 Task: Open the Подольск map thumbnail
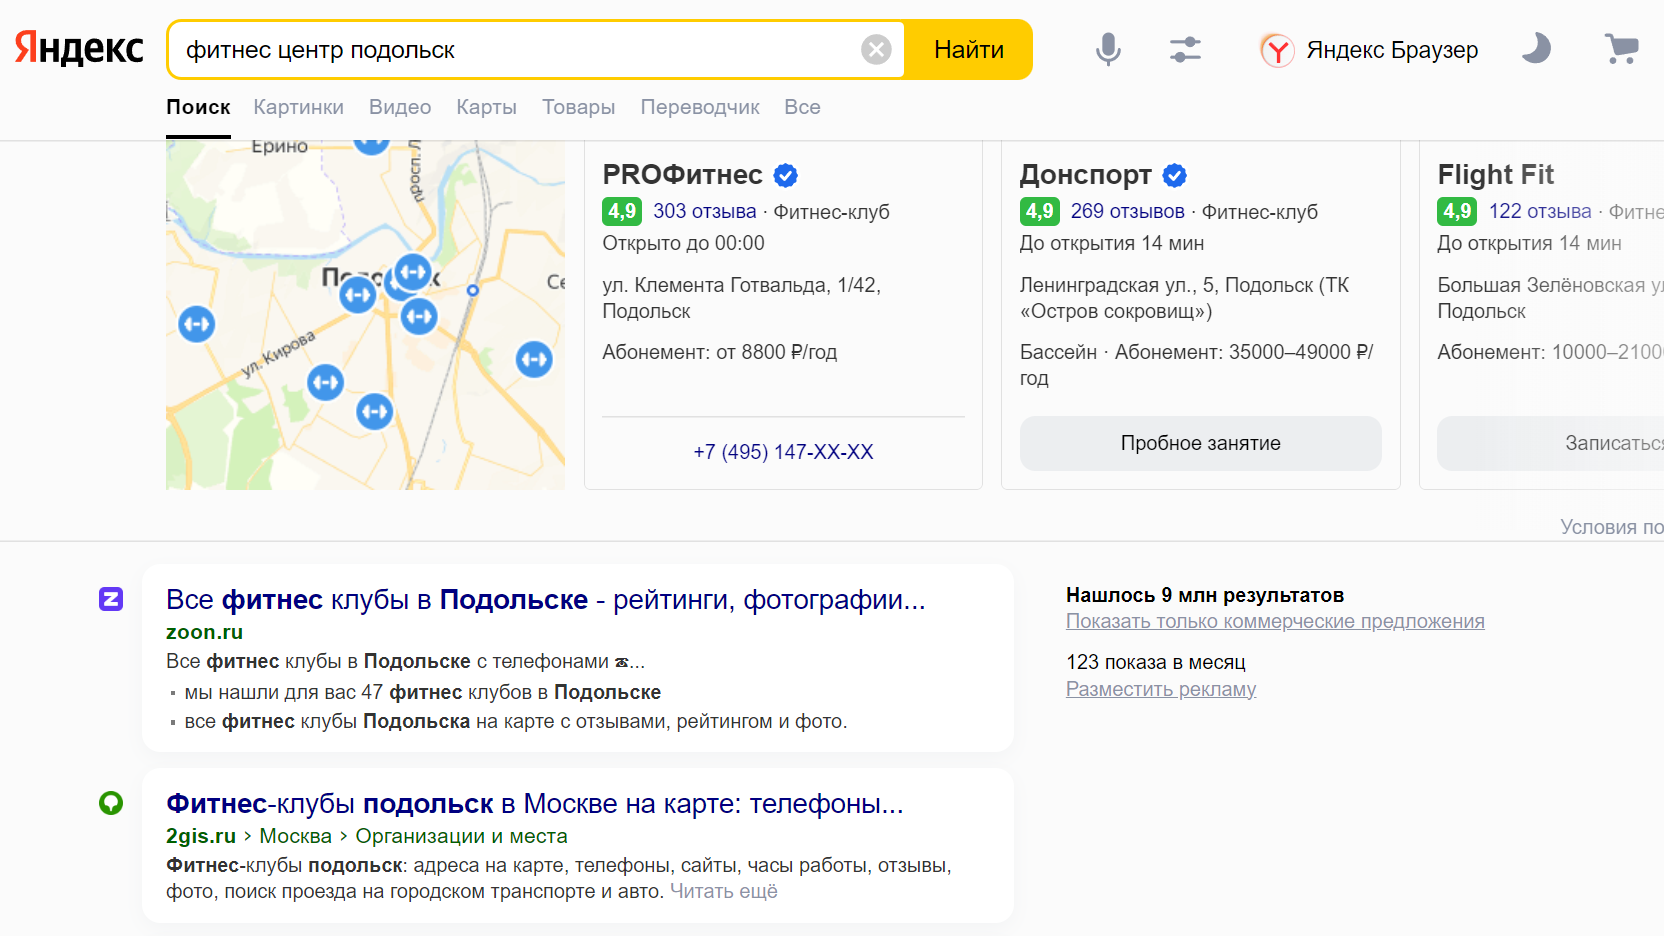click(x=365, y=315)
